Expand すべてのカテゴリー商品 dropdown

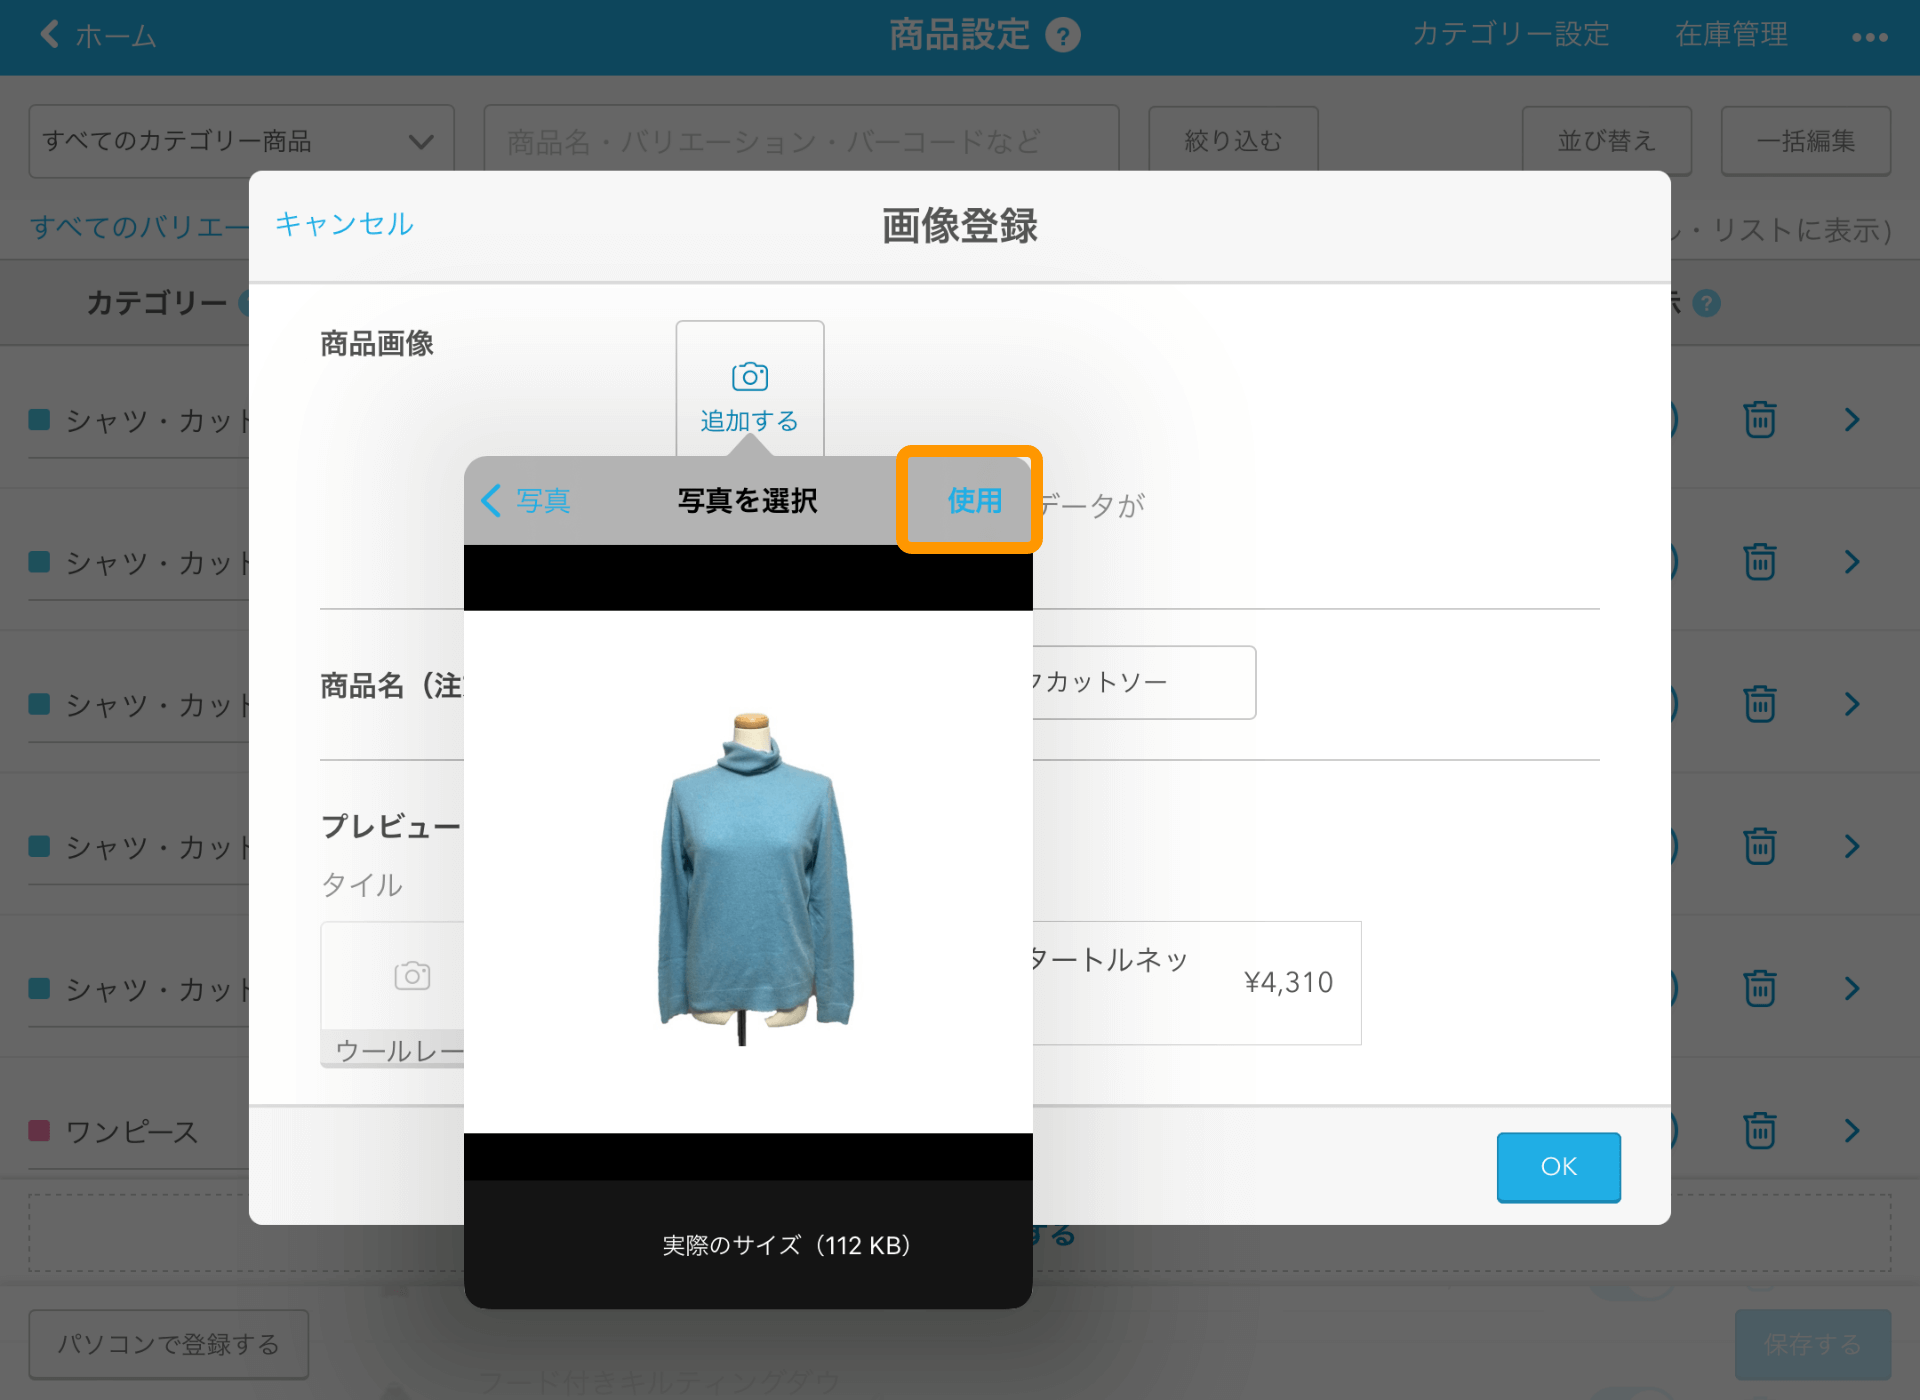[x=241, y=141]
